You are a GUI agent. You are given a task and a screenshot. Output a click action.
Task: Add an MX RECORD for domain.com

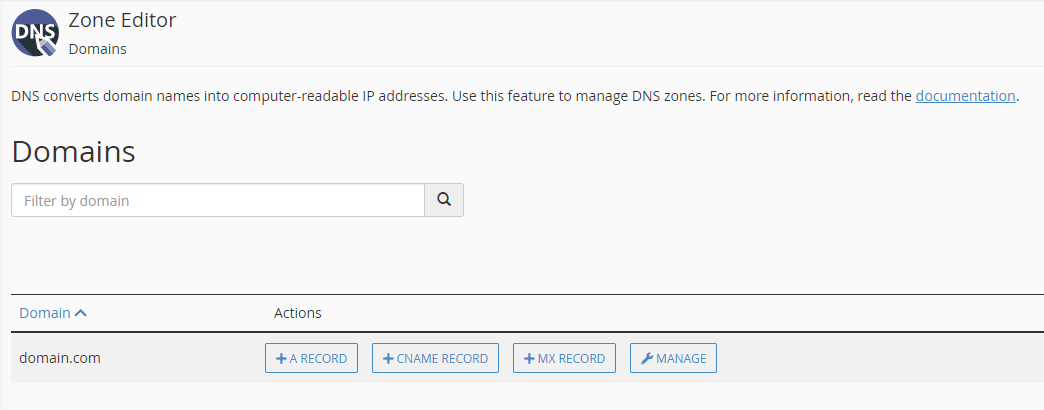(565, 358)
